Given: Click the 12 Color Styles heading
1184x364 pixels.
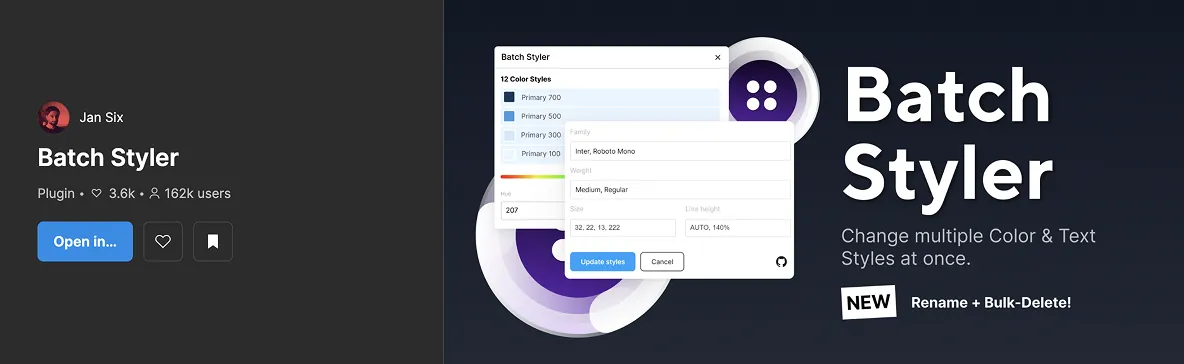Looking at the screenshot, I should point(526,79).
